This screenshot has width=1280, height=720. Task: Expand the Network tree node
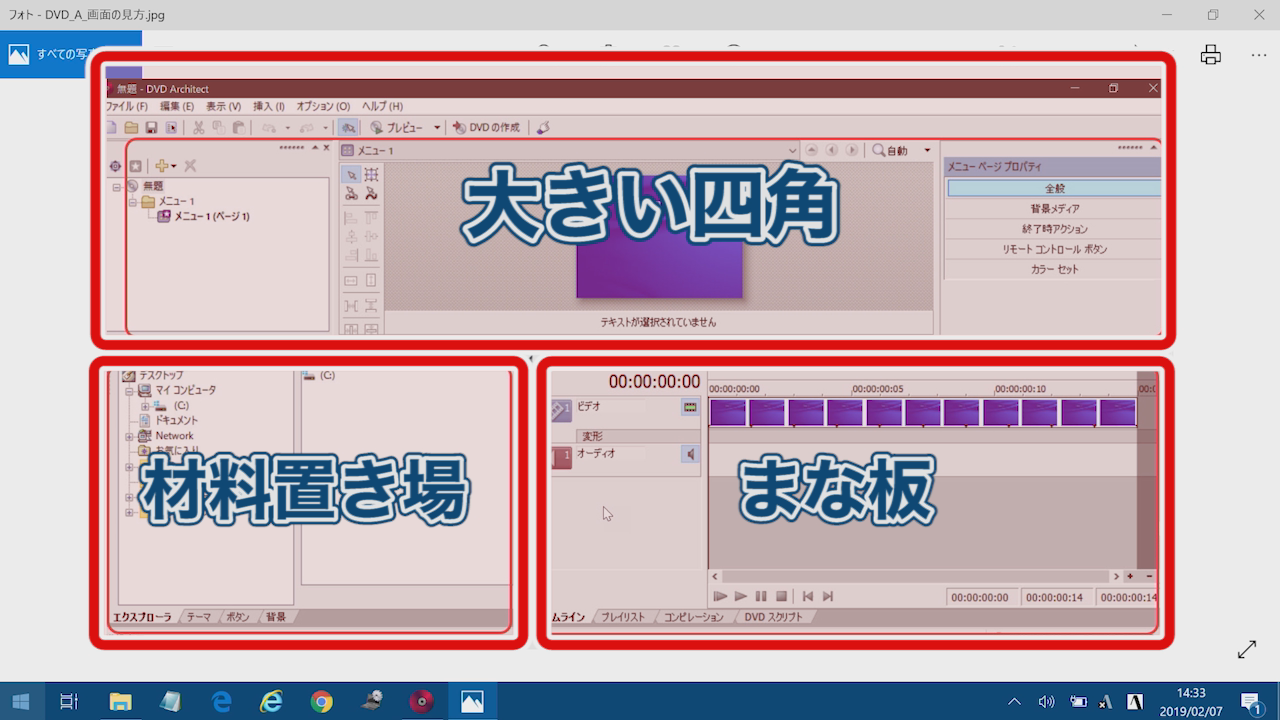pos(129,437)
